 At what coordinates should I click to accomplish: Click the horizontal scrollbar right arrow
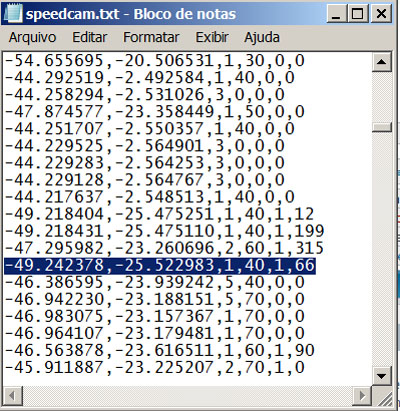click(362, 396)
